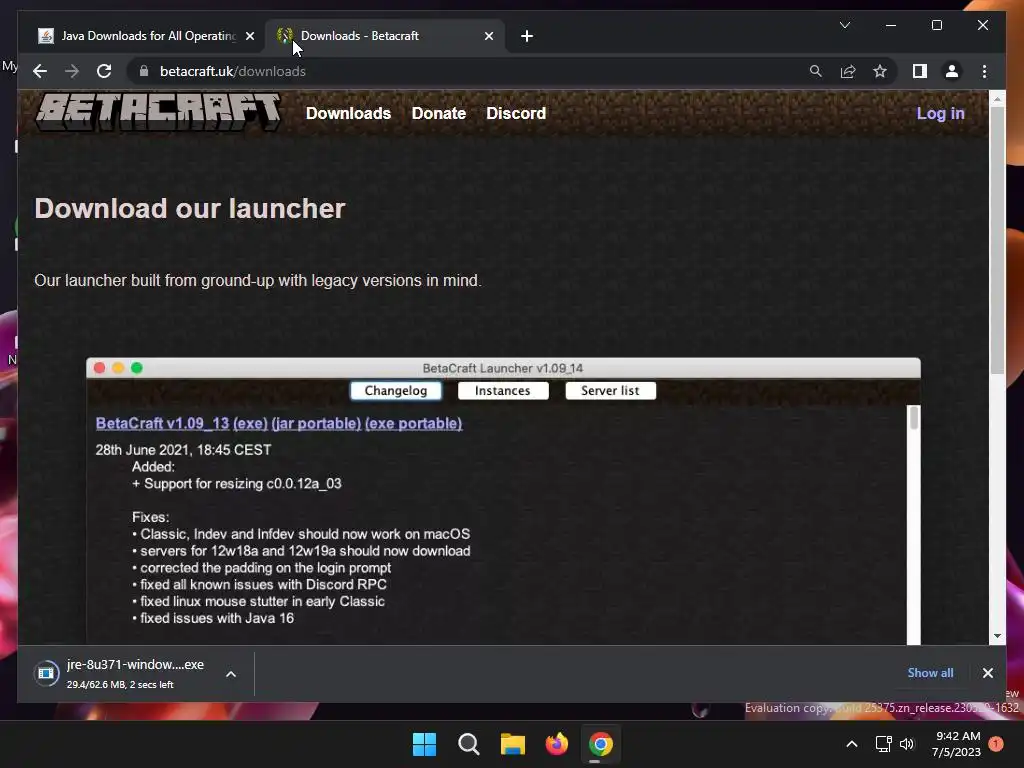Click text 'fixed issues with Java 16'
Image resolution: width=1024 pixels, height=768 pixels.
(x=217, y=618)
